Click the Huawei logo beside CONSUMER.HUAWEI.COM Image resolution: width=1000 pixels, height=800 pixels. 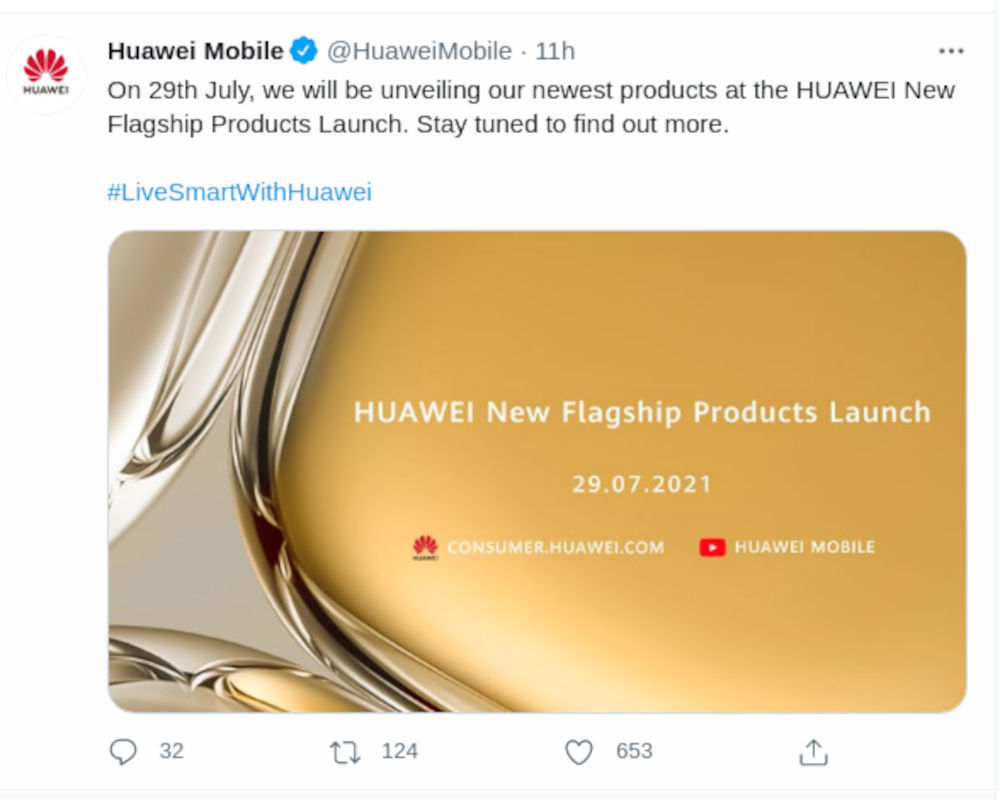click(425, 547)
